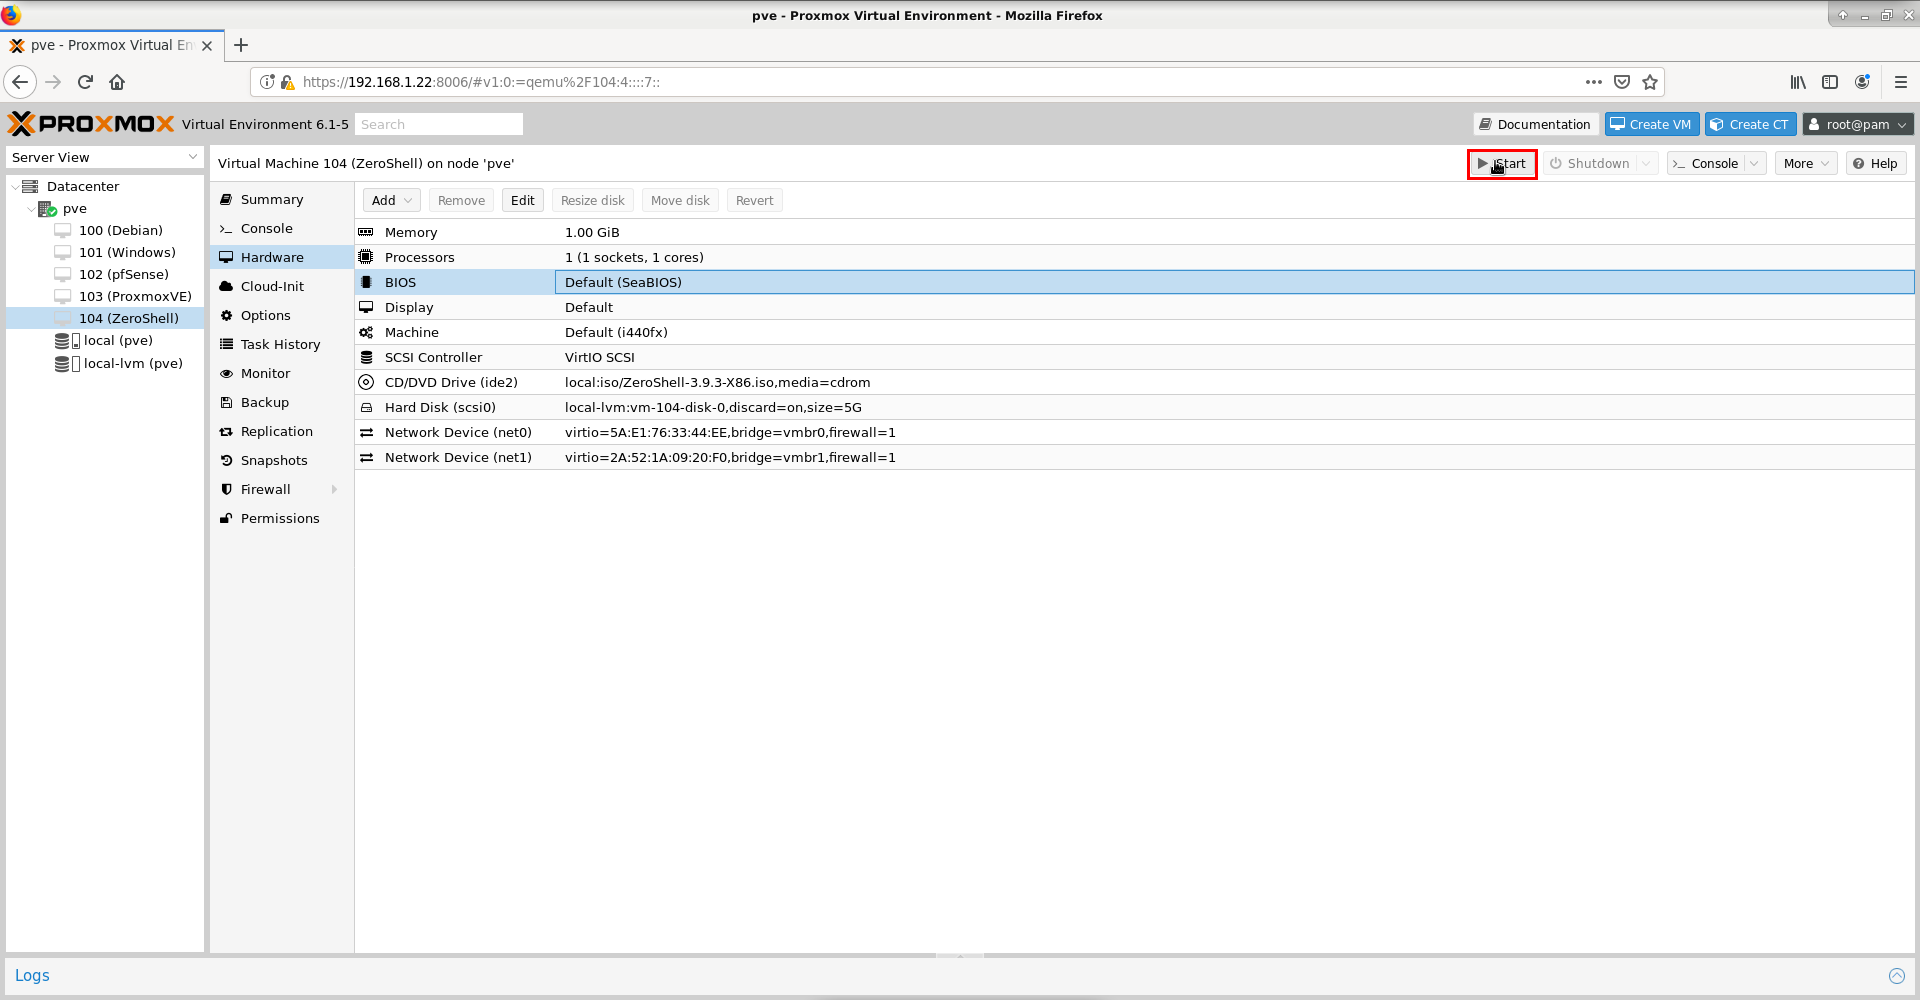Screen dimensions: 1920x1000
Task: Select VM 102 (pfSense) in tree
Action: 123,274
